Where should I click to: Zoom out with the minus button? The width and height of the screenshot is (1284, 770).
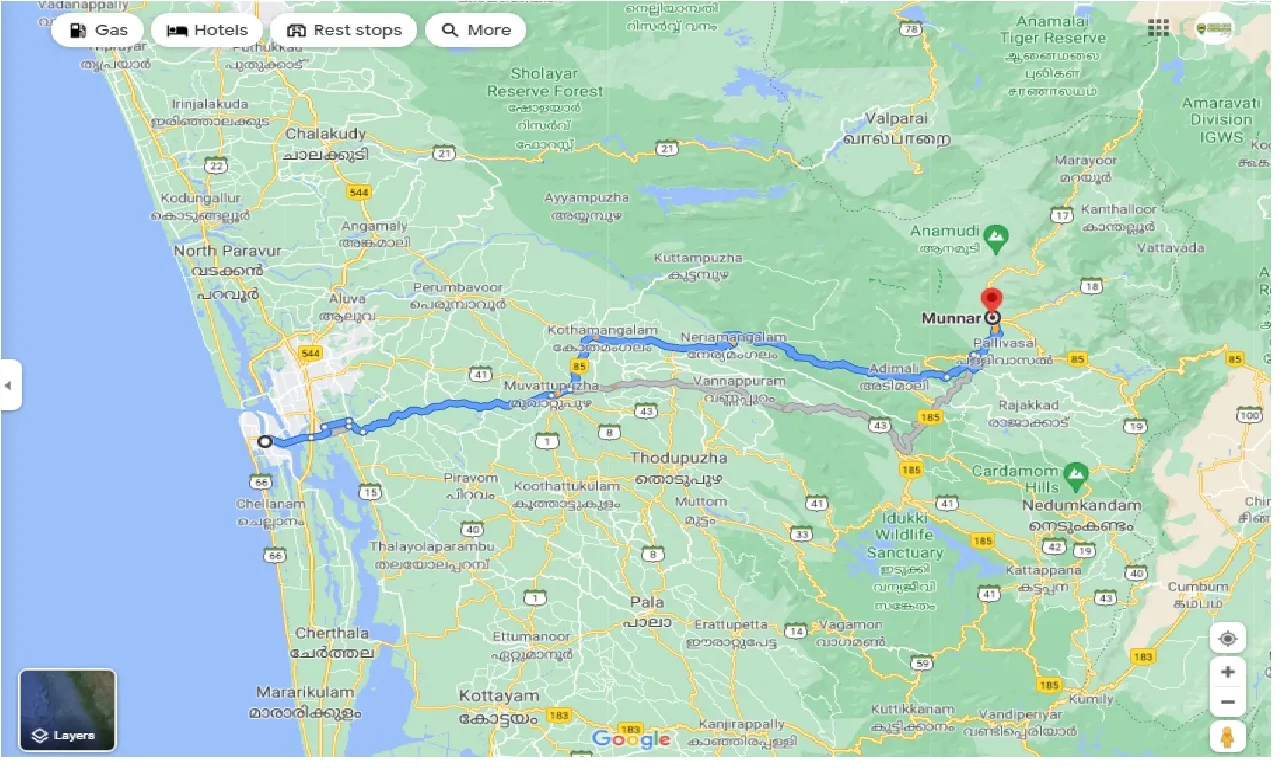[x=1227, y=702]
